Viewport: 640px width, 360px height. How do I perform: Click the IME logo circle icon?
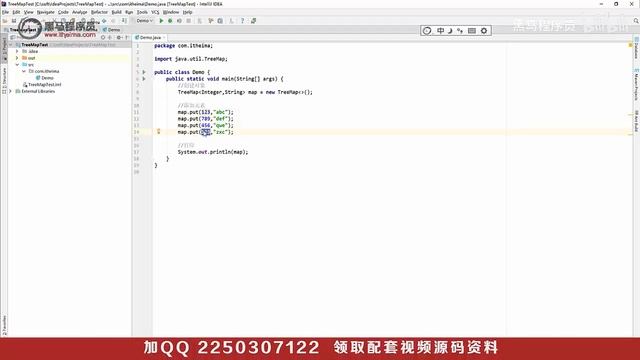click(427, 31)
